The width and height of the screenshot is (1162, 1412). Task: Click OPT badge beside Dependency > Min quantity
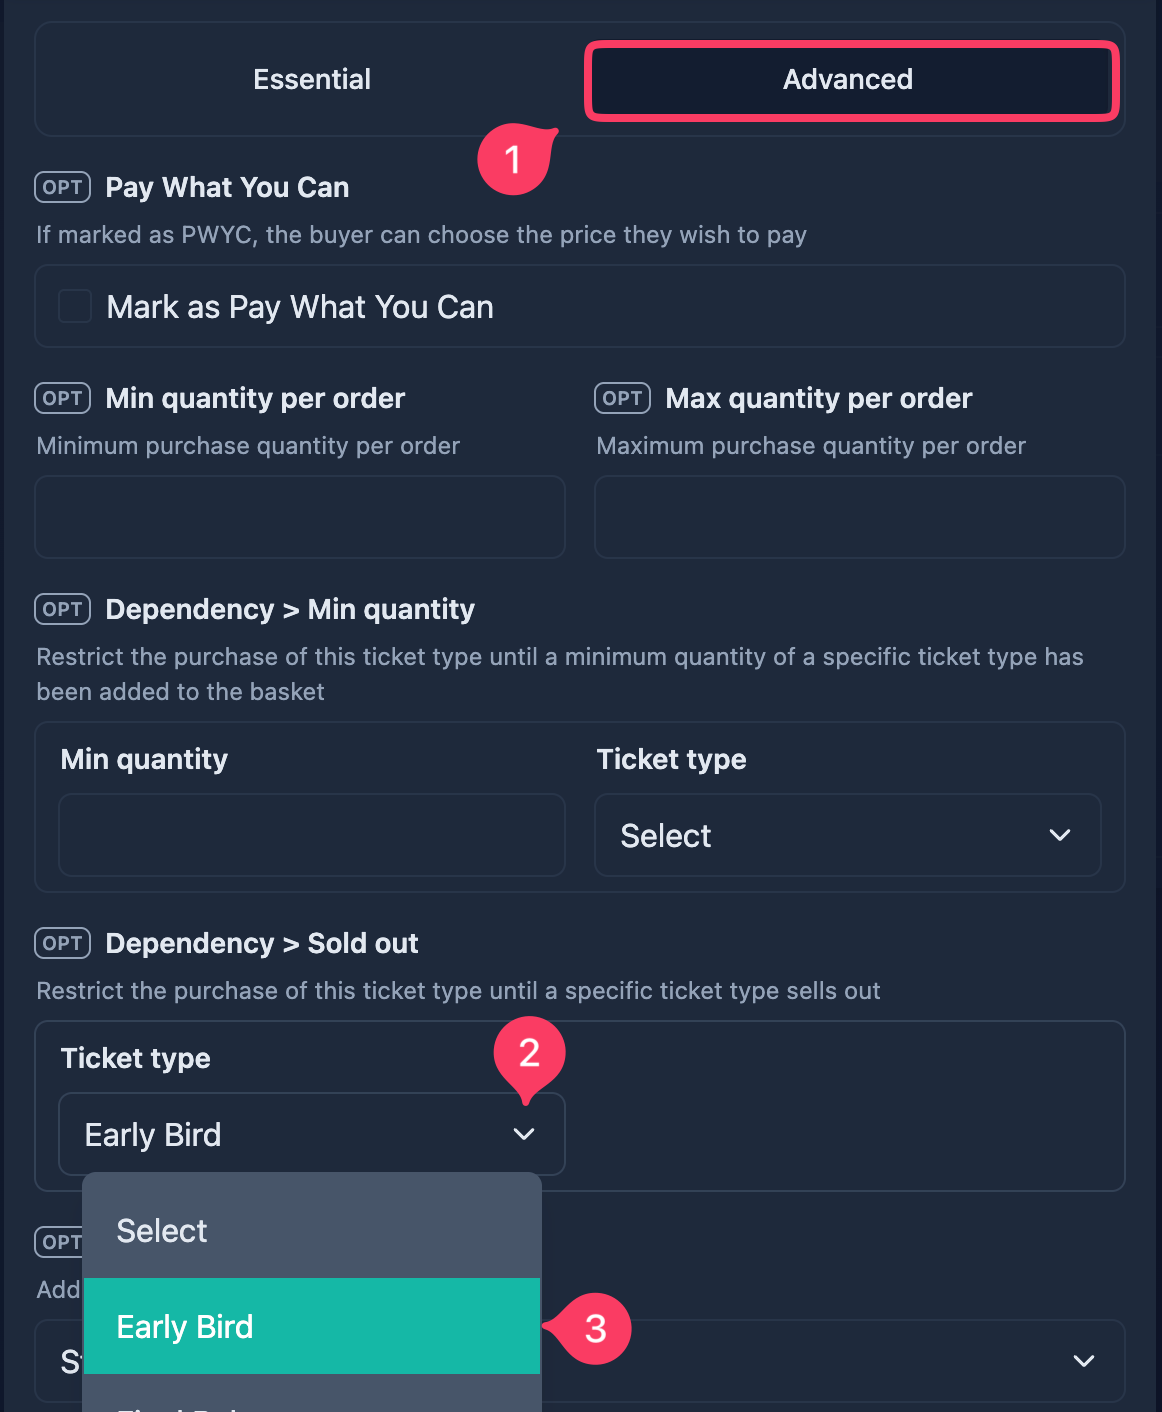pos(63,609)
